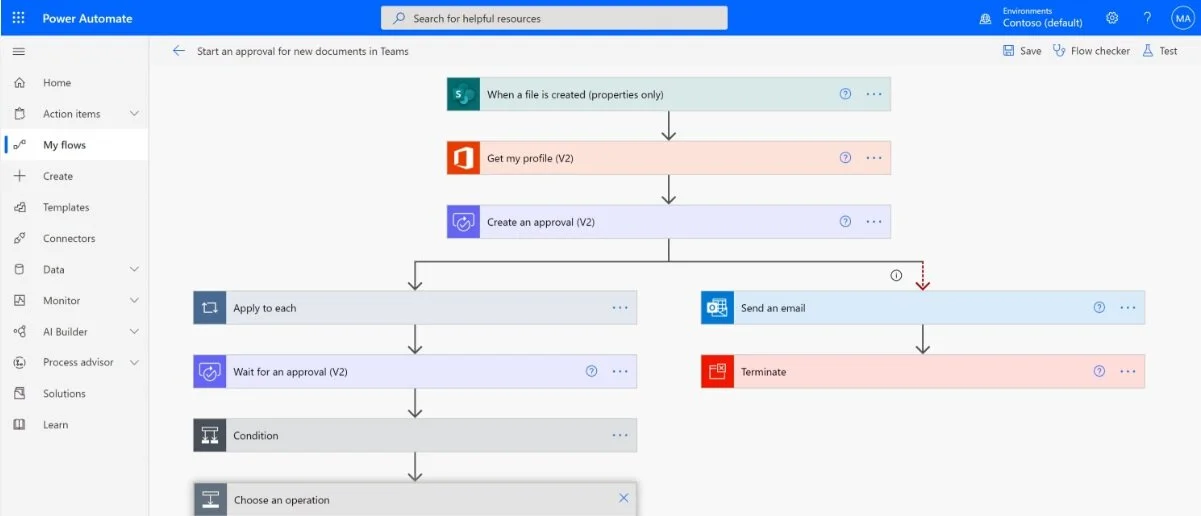Go back using the left arrow
Screen dimensions: 1201x516
179,51
